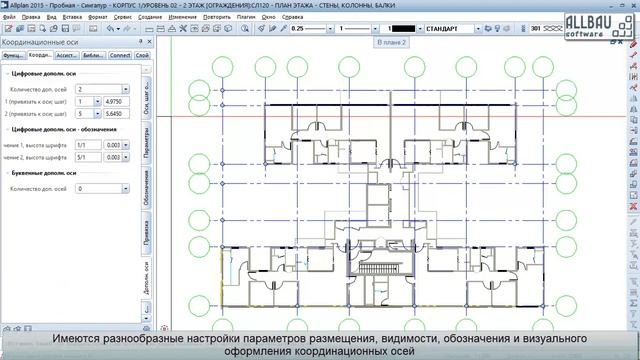The width and height of the screenshot is (640, 360).
Task: Open the line color dropdown arrow
Action: (x=420, y=29)
